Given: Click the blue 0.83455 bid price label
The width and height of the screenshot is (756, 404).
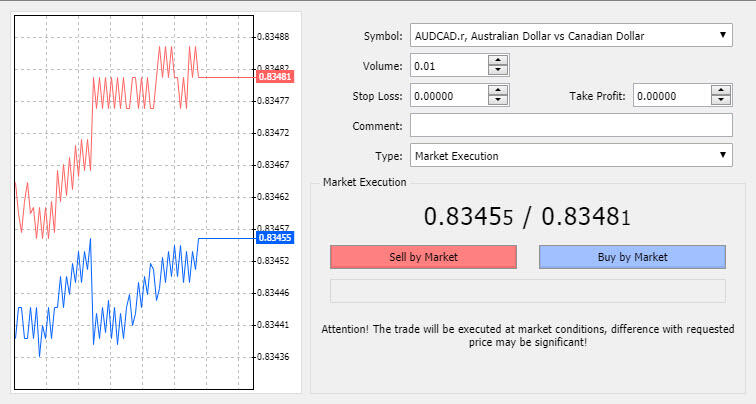Looking at the screenshot, I should pos(275,238).
